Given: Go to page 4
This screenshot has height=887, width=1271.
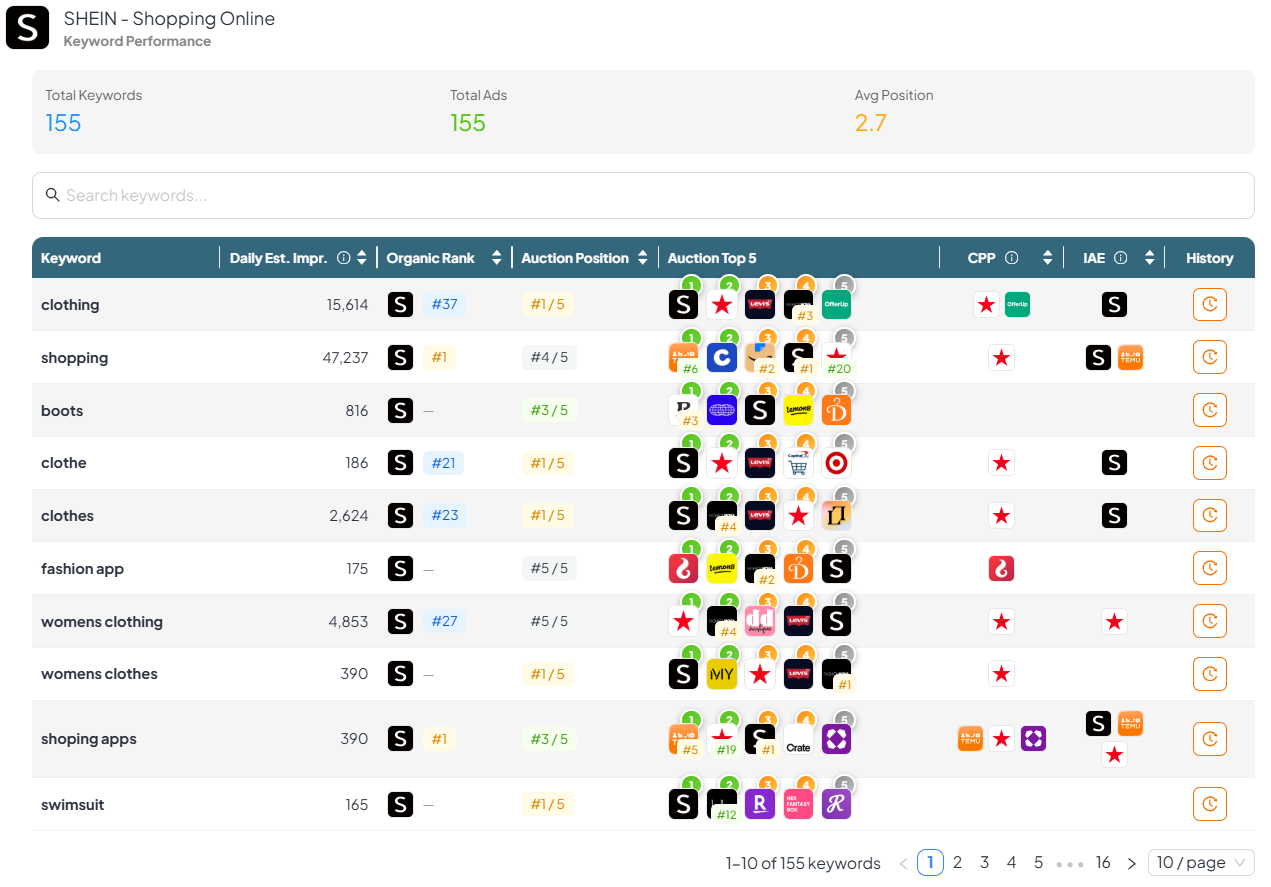Looking at the screenshot, I should coord(1012,862).
